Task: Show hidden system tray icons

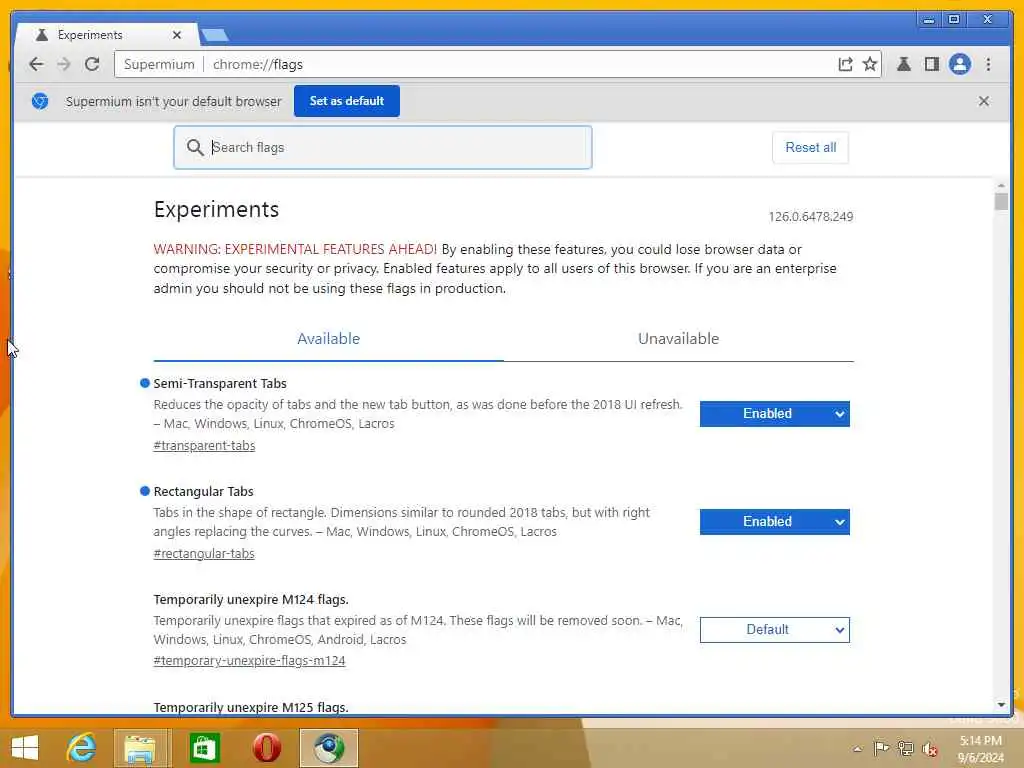Action: tap(857, 749)
